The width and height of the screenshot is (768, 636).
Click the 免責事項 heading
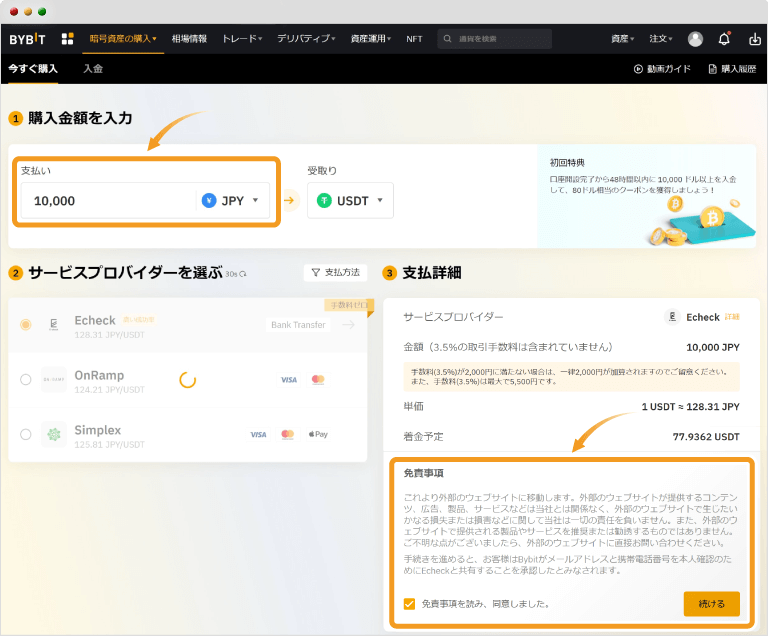coord(424,473)
